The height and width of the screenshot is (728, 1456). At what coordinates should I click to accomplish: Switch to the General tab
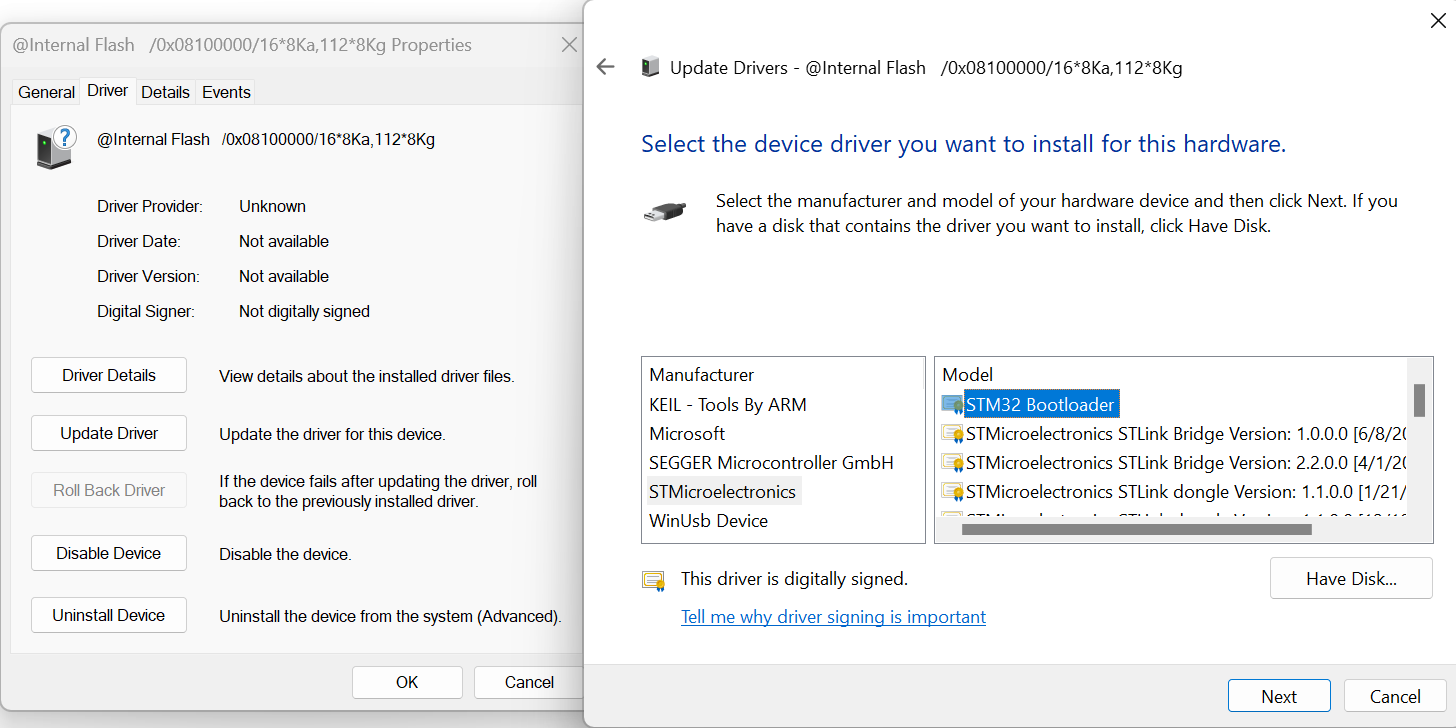coord(46,92)
